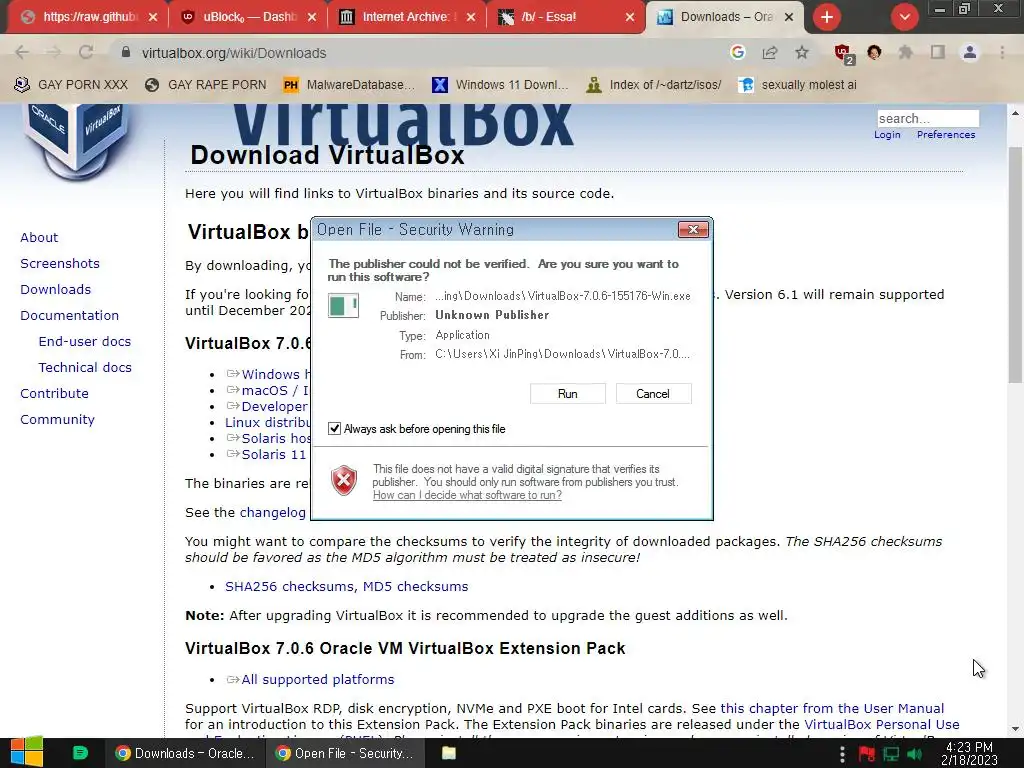Click the Run button in security warning
1024x768 pixels.
568,394
